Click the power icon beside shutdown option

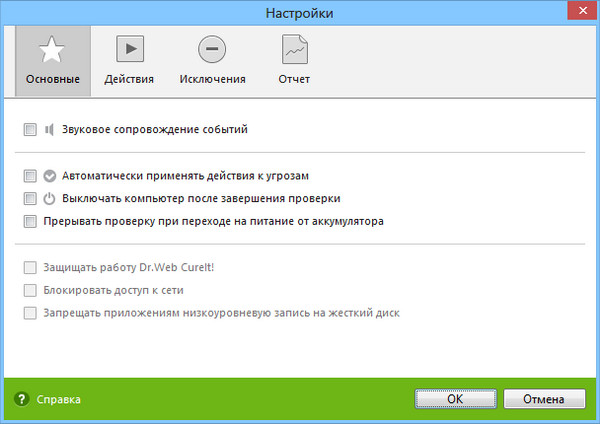[50, 198]
